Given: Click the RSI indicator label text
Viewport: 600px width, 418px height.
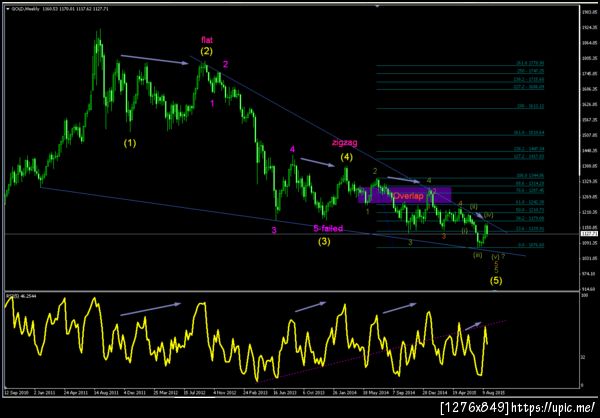Looking at the screenshot, I should (x=19, y=296).
